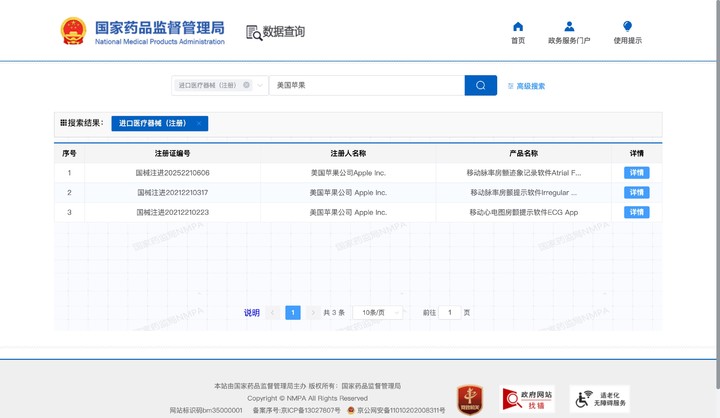
Task: Close the 进口医疗器械（注册）result tab
Action: point(199,124)
